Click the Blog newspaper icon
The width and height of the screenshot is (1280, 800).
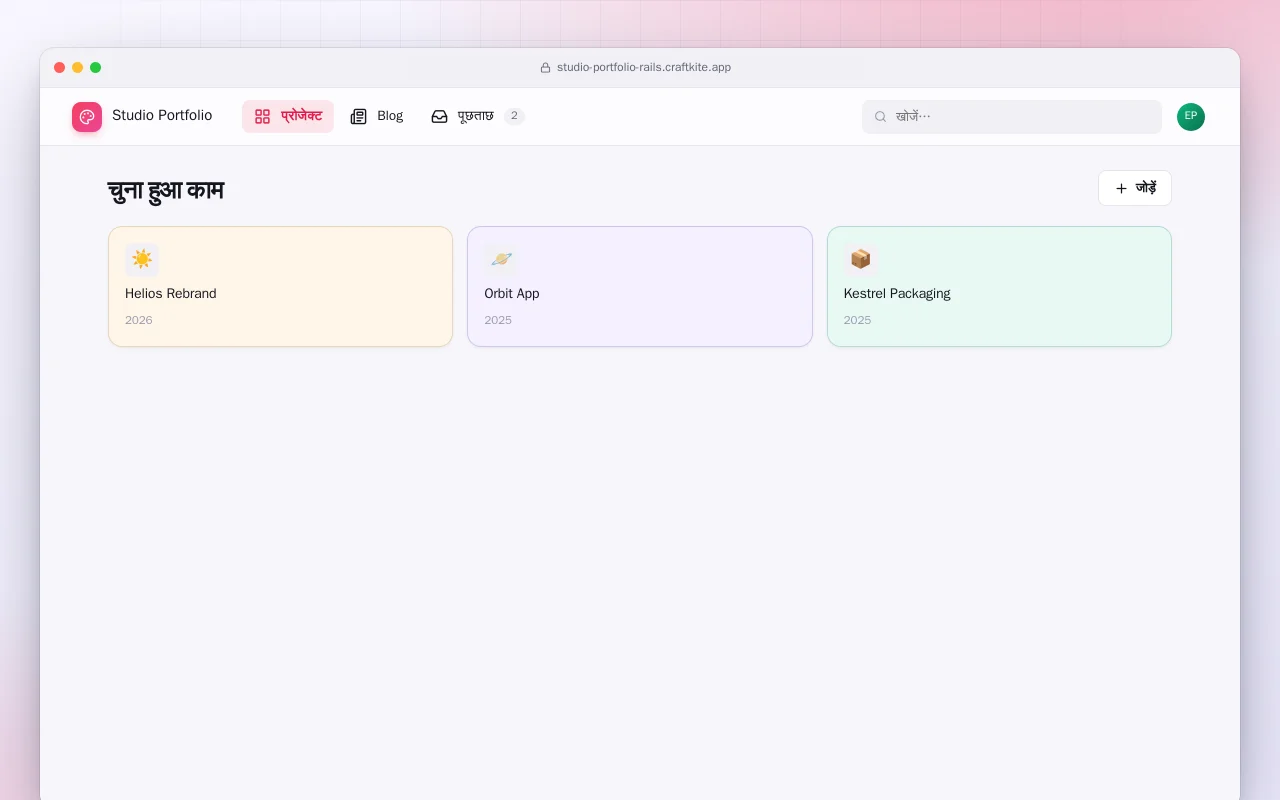pyautogui.click(x=359, y=117)
